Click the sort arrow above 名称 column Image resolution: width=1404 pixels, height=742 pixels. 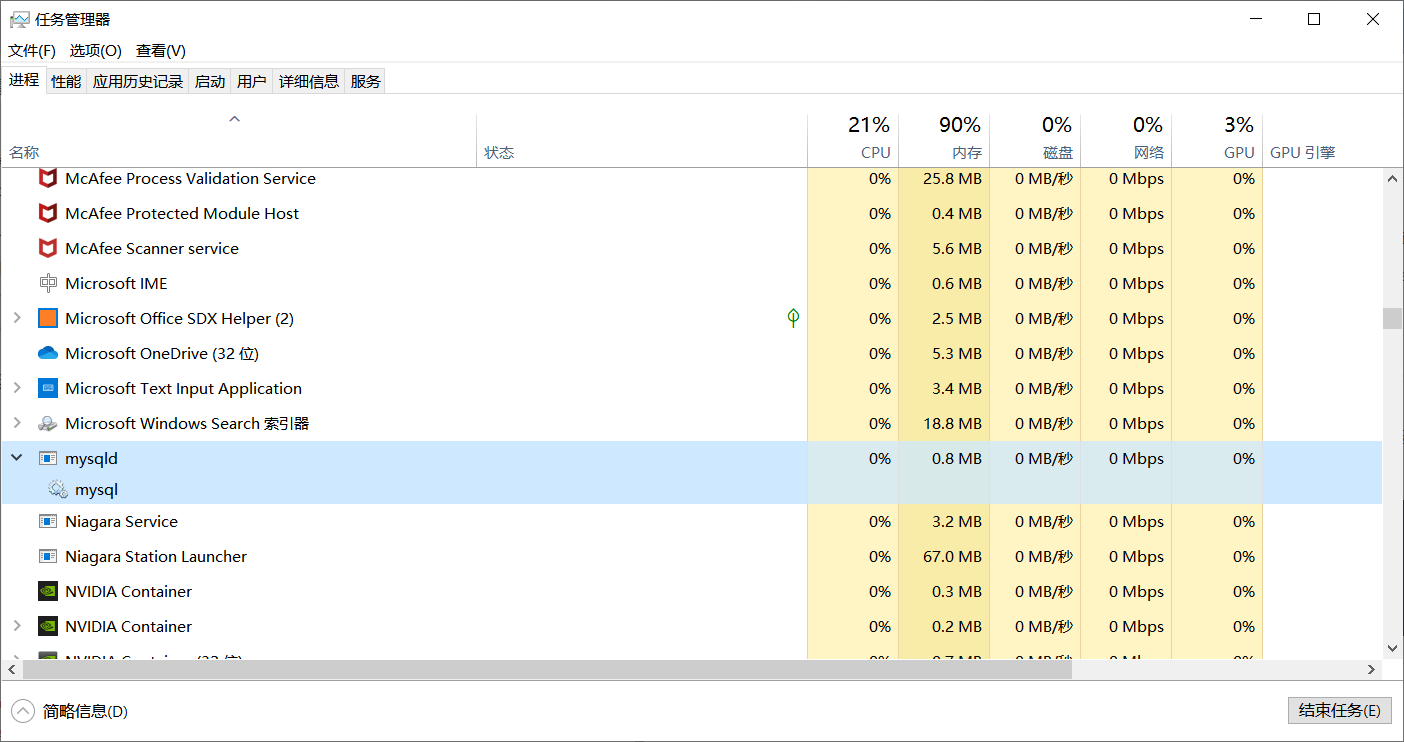(235, 119)
